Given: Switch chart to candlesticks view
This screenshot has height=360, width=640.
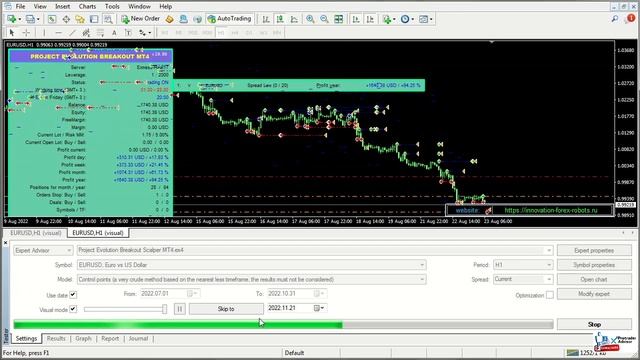Looking at the screenshot, I should coord(280,19).
